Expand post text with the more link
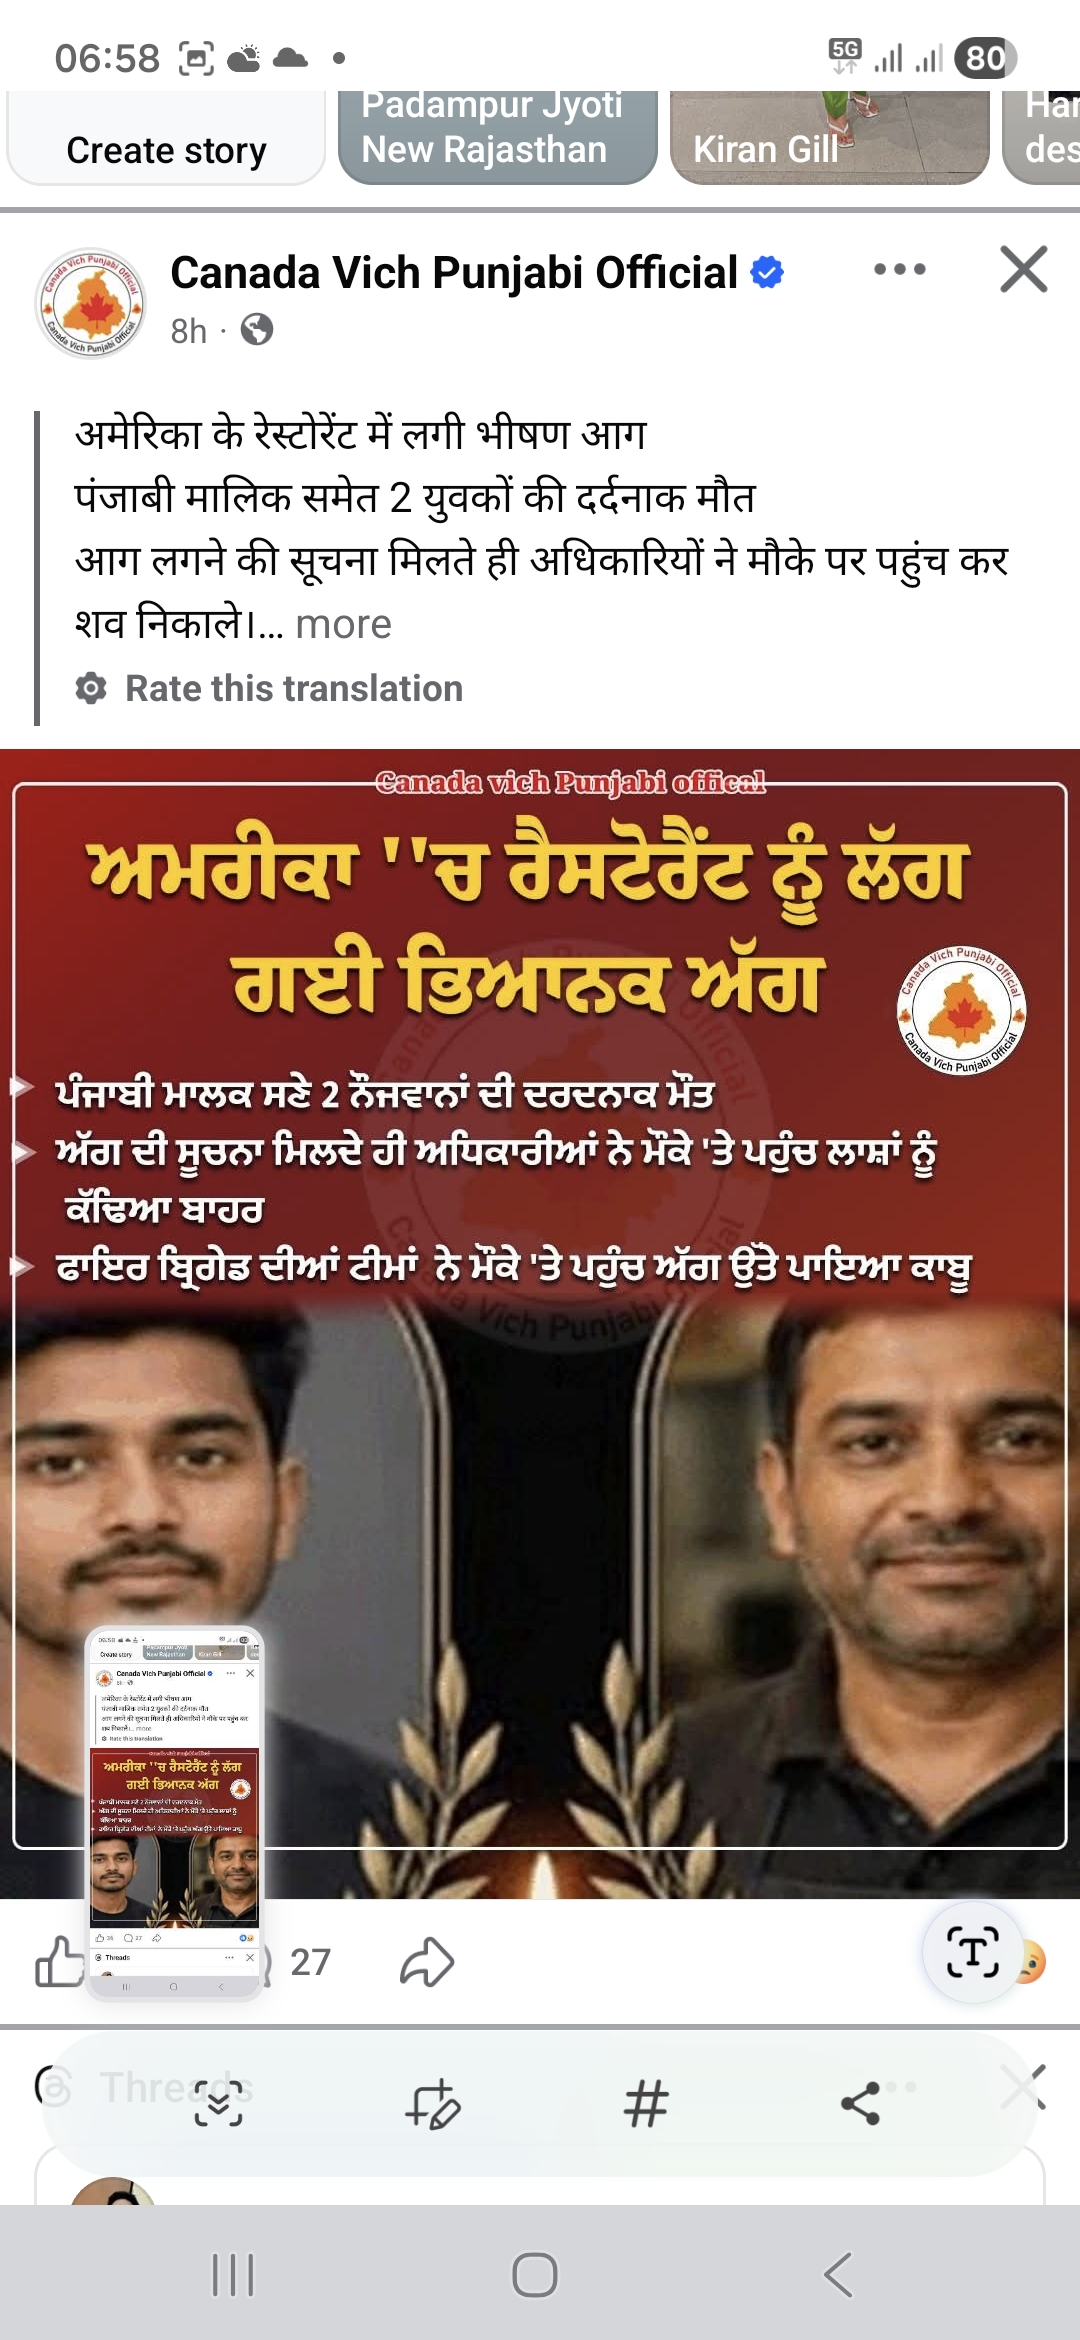The height and width of the screenshot is (2340, 1080). pyautogui.click(x=343, y=624)
